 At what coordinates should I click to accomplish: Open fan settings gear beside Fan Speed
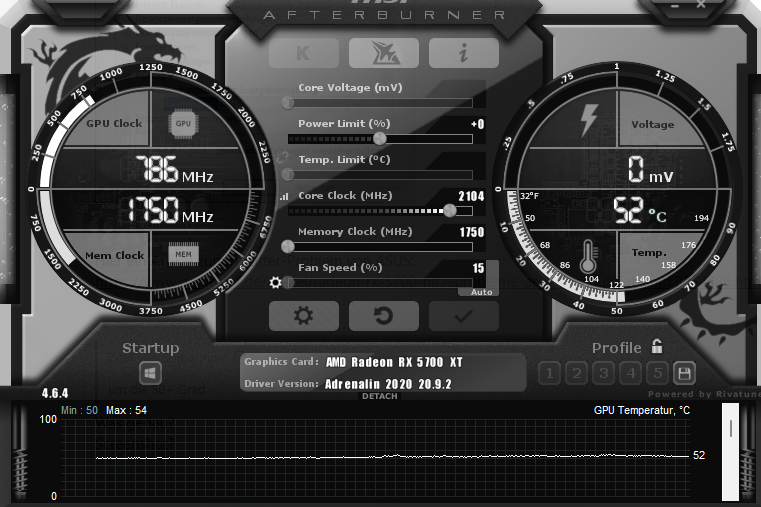pyautogui.click(x=275, y=282)
